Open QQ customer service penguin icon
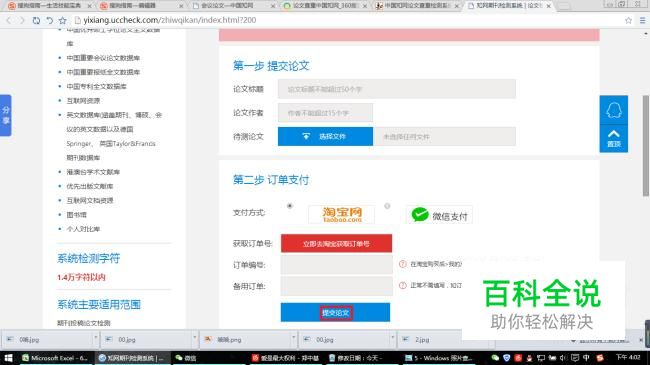 tap(614, 110)
